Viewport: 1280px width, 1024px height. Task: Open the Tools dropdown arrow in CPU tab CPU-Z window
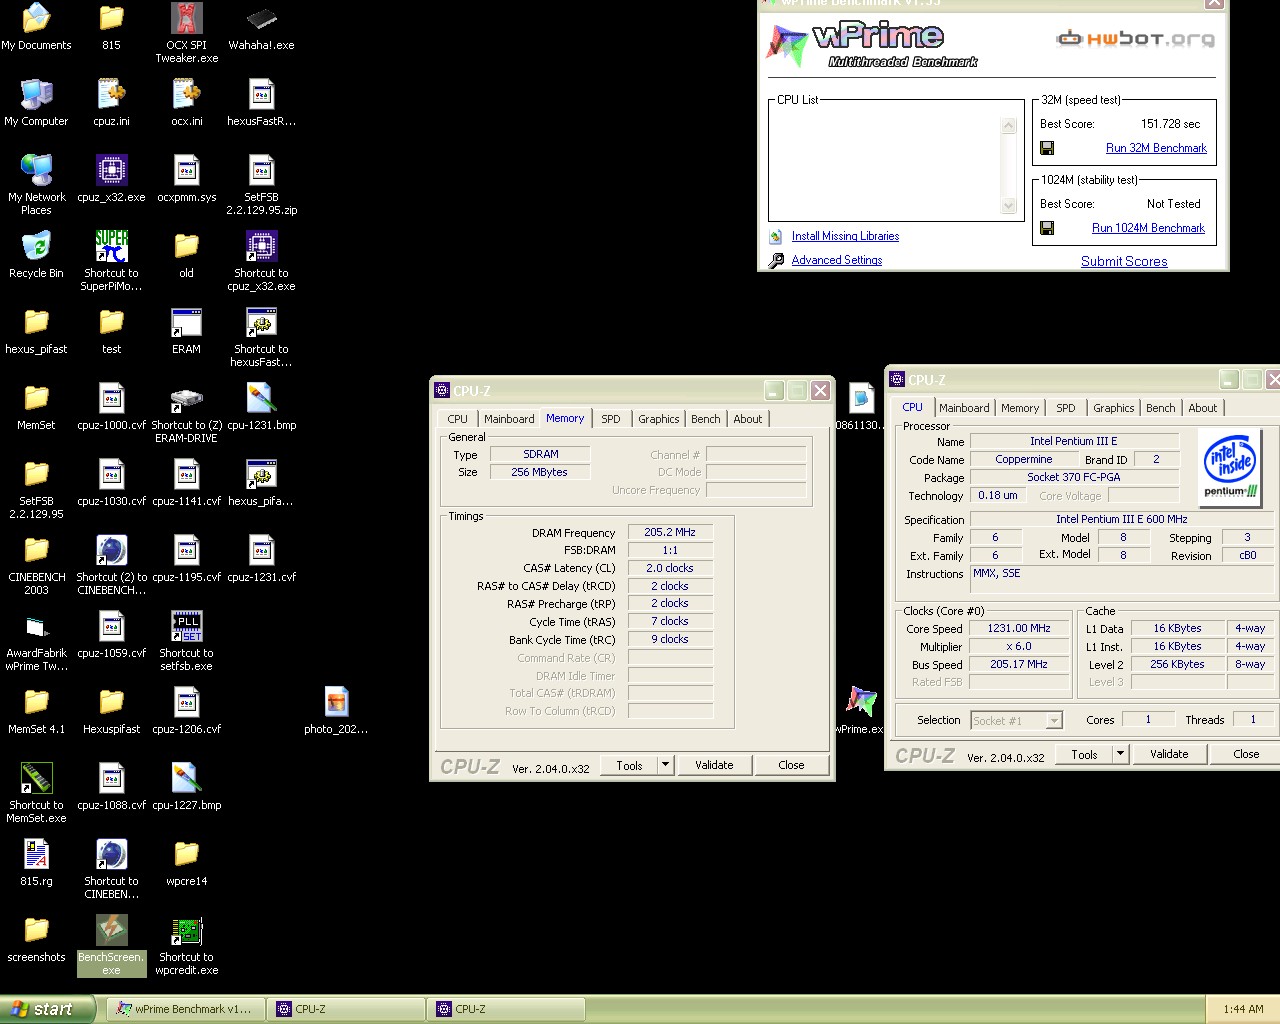(1120, 754)
